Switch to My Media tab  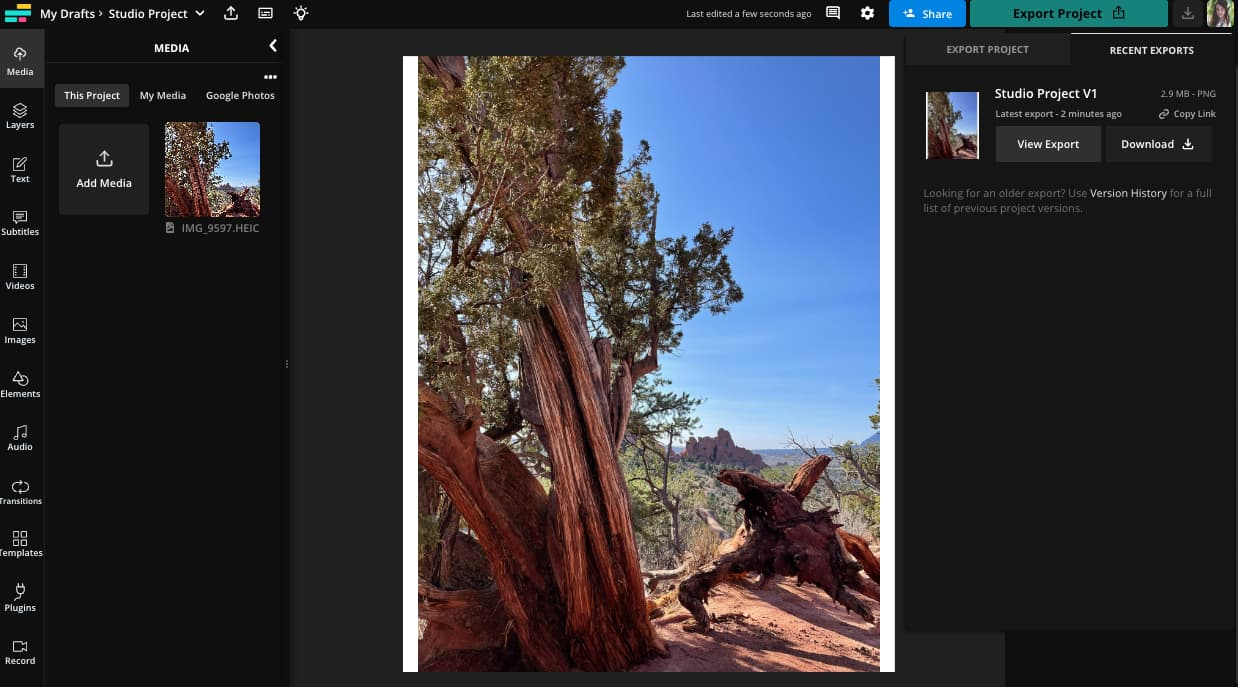coord(163,95)
